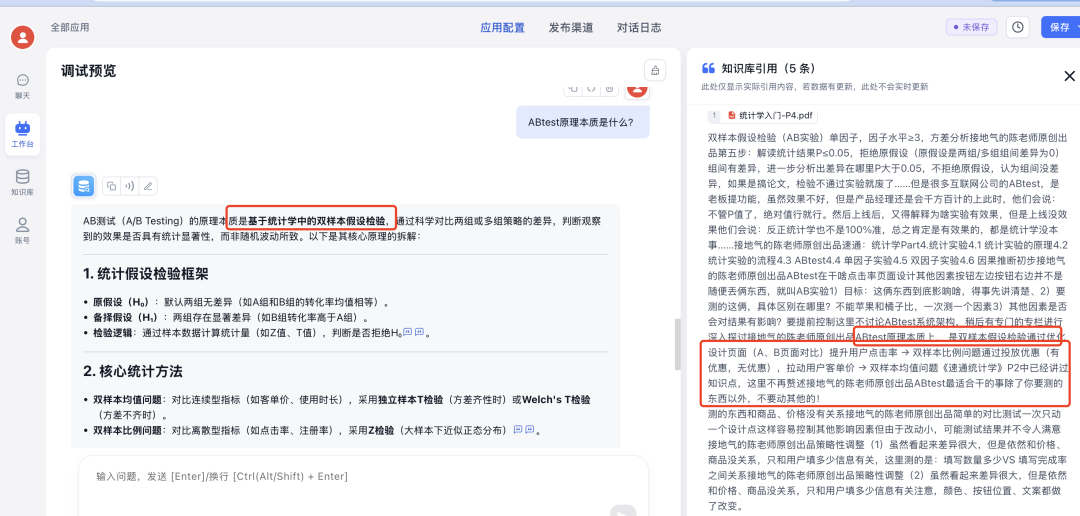Image resolution: width=1080 pixels, height=516 pixels.
Task: Click the first citation icon after 拒绝H₀
Action: [x=407, y=332]
